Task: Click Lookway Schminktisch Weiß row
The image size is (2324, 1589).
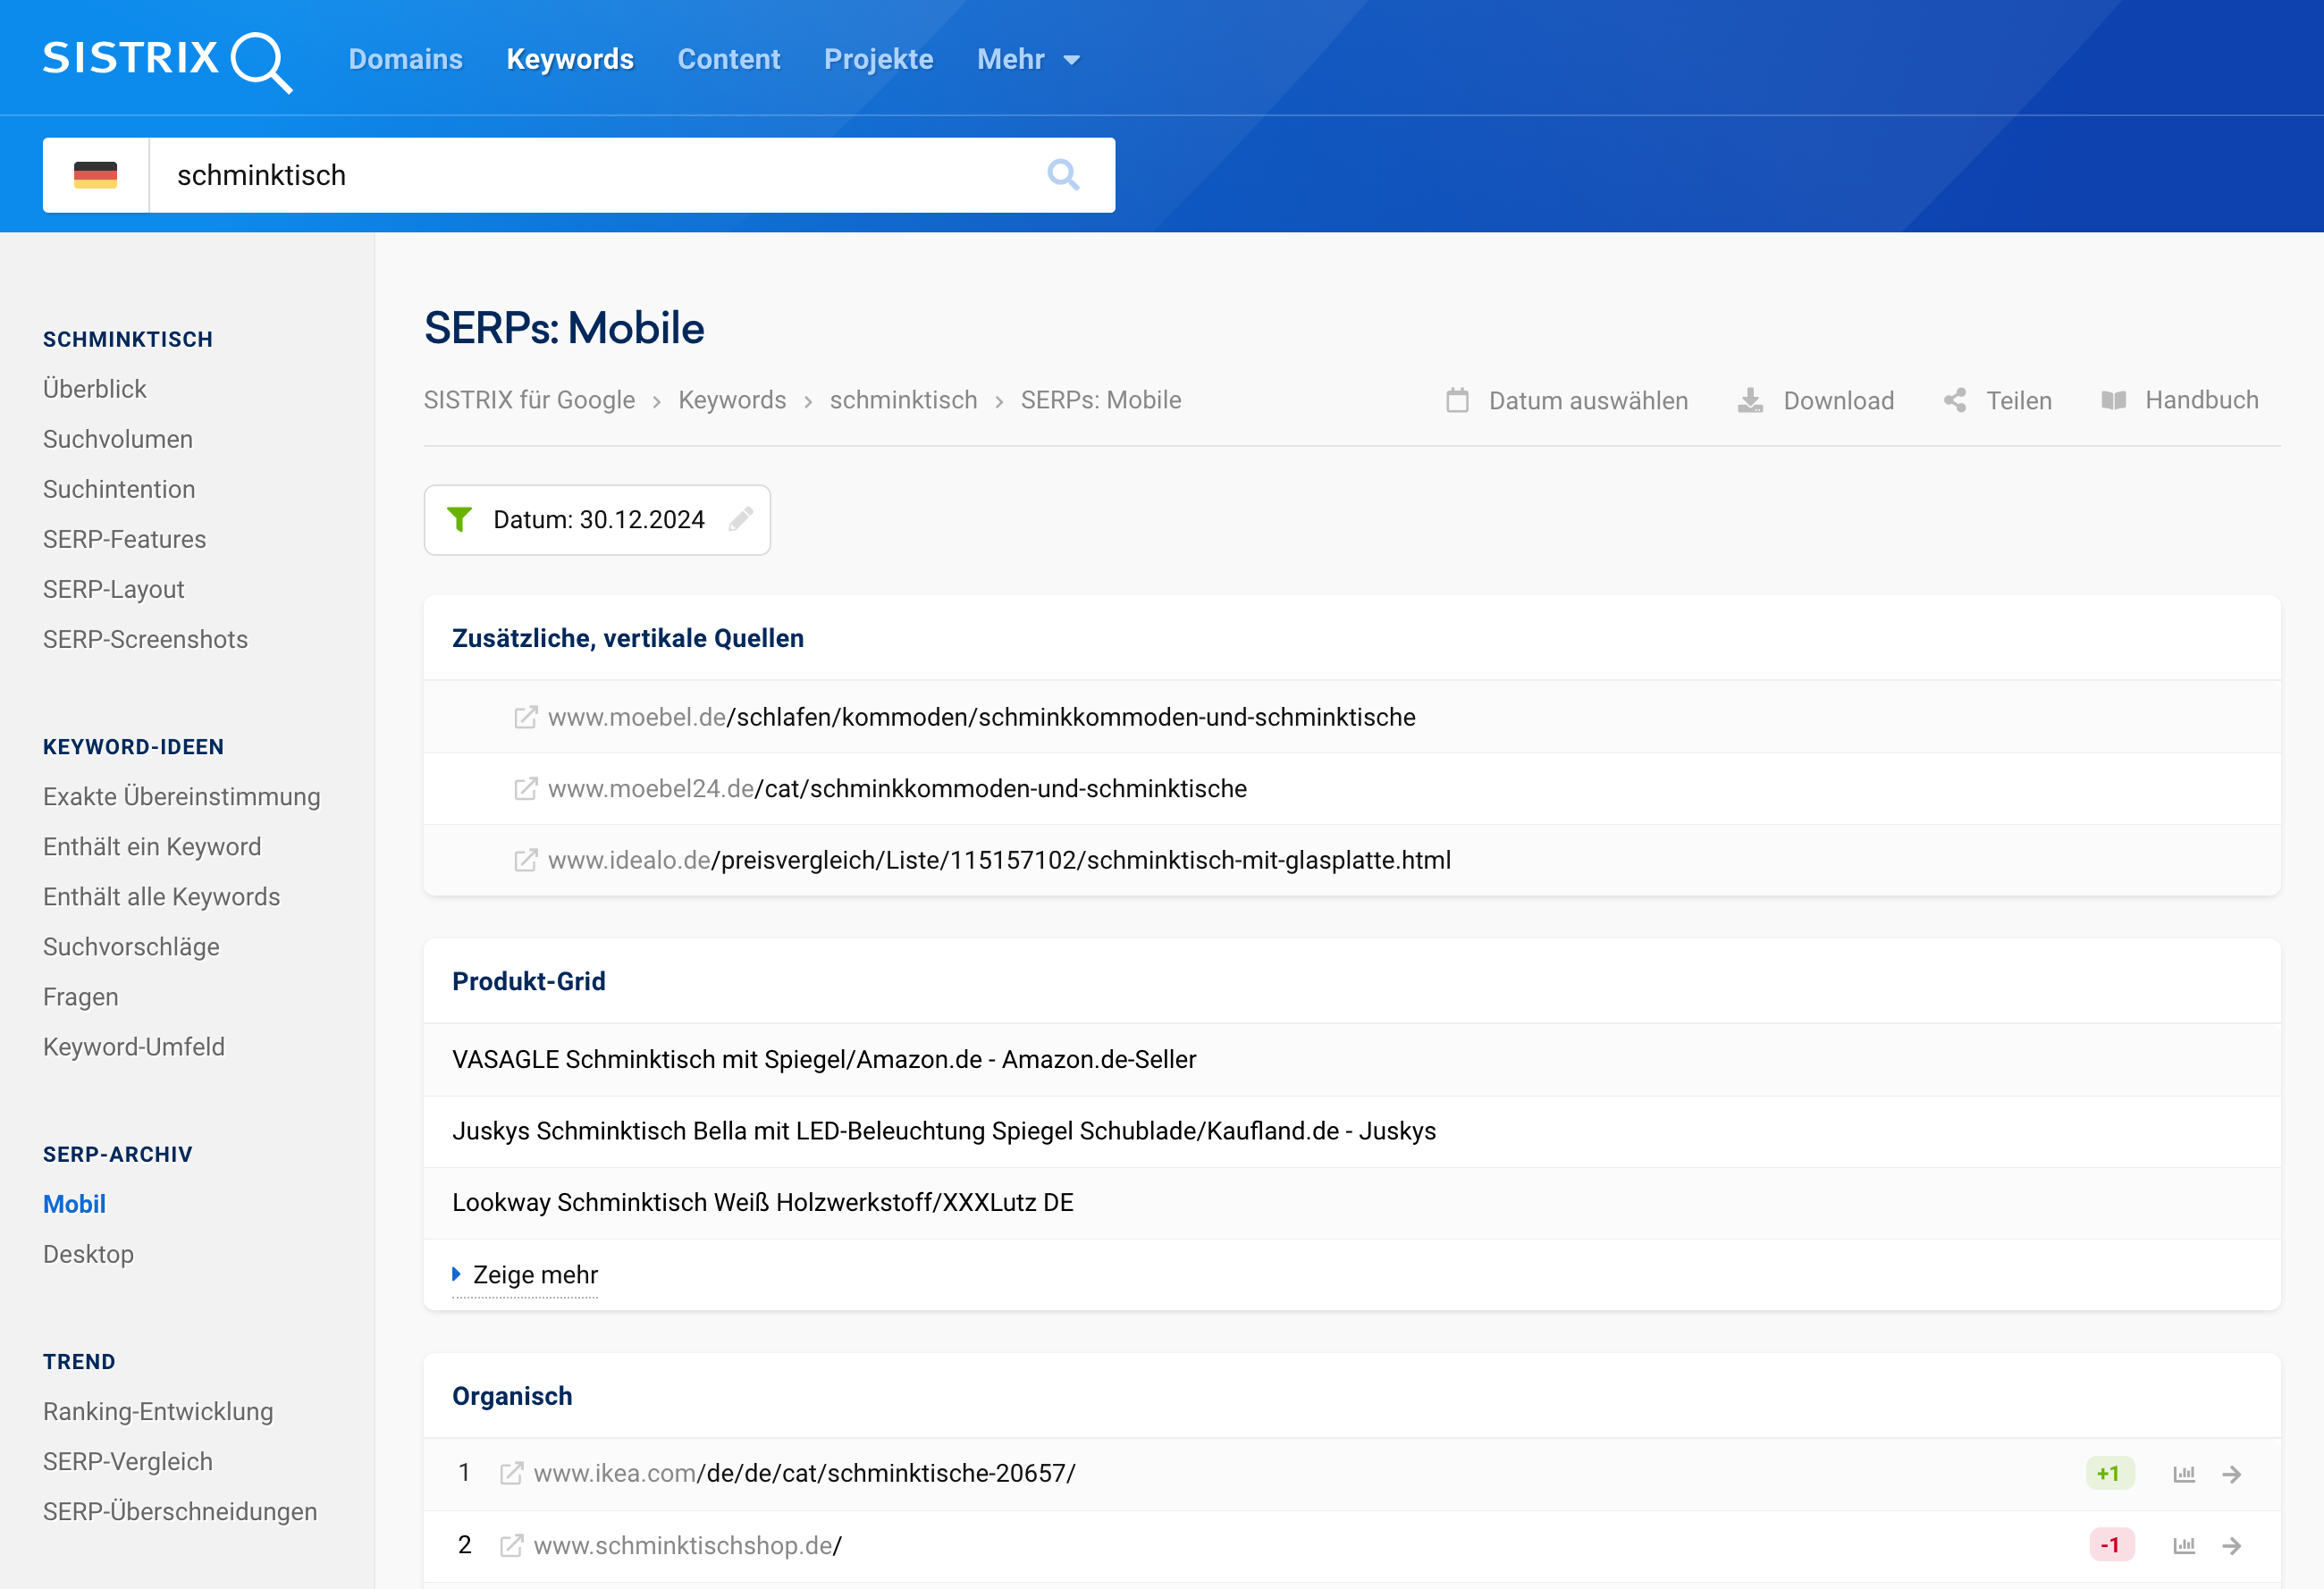Action: (x=1352, y=1203)
